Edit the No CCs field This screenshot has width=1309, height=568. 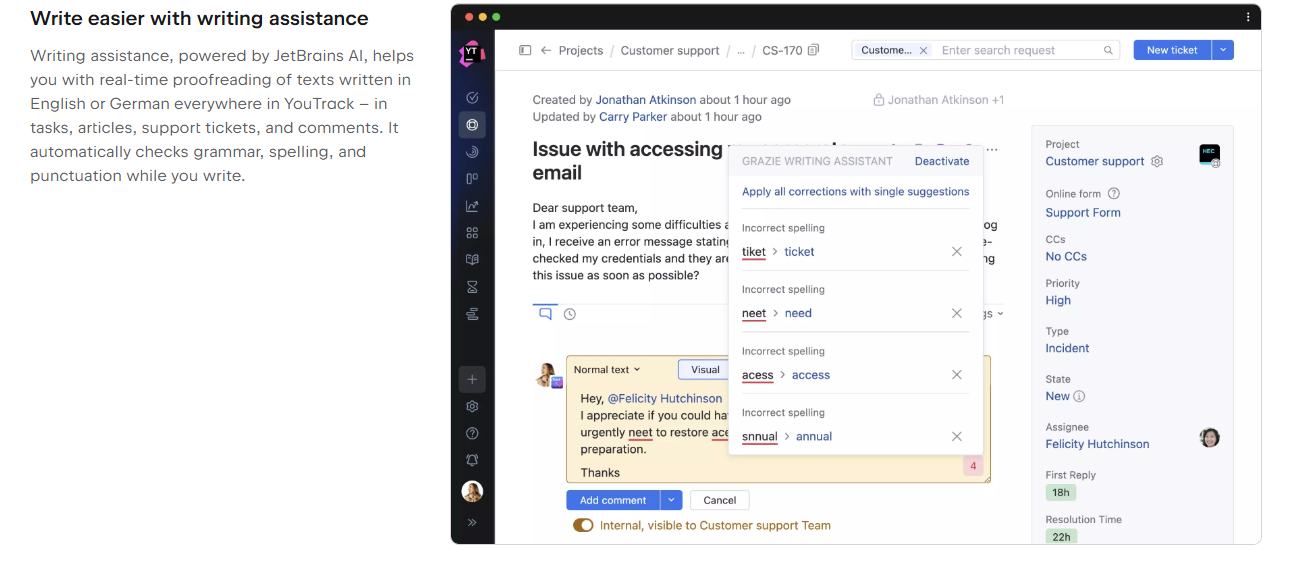(x=1066, y=256)
